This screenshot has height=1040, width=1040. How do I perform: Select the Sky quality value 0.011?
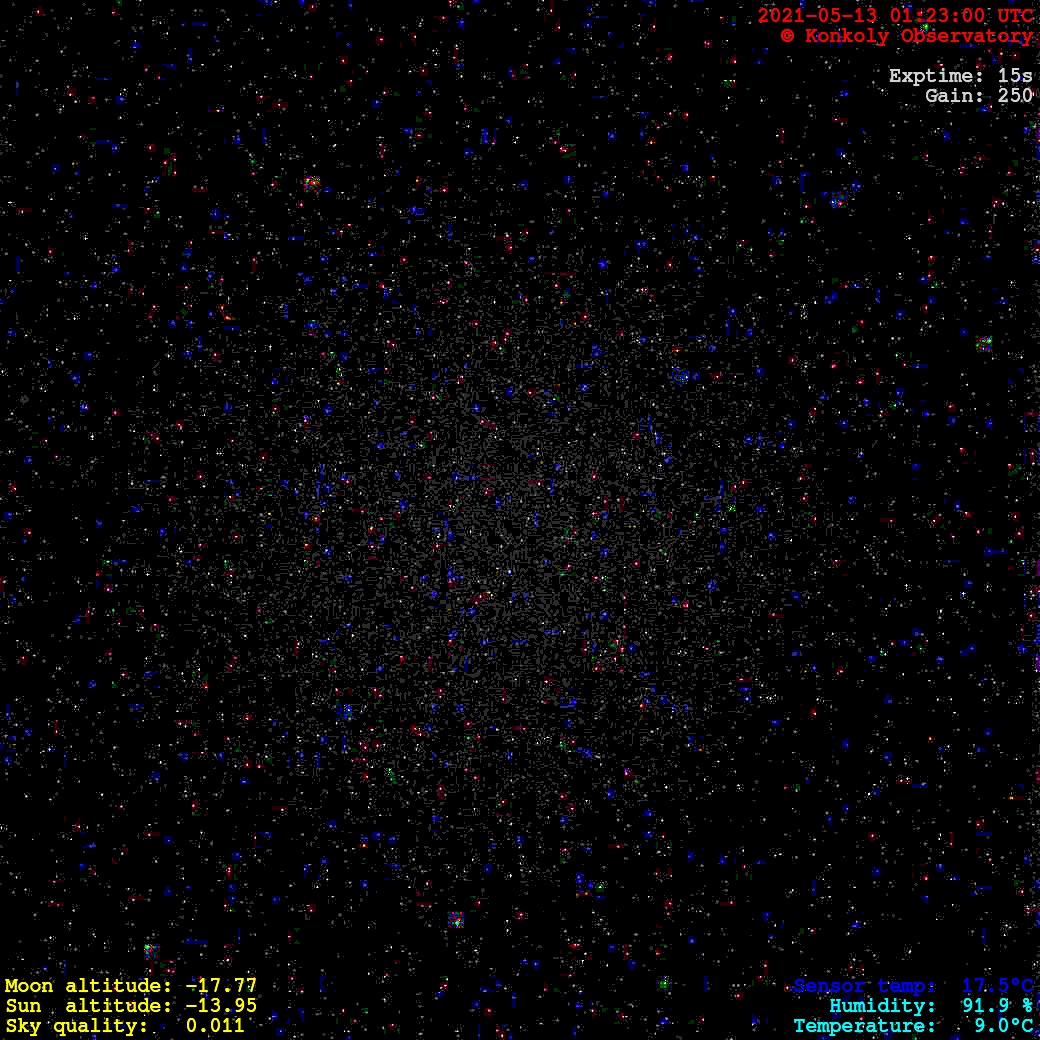216,1026
